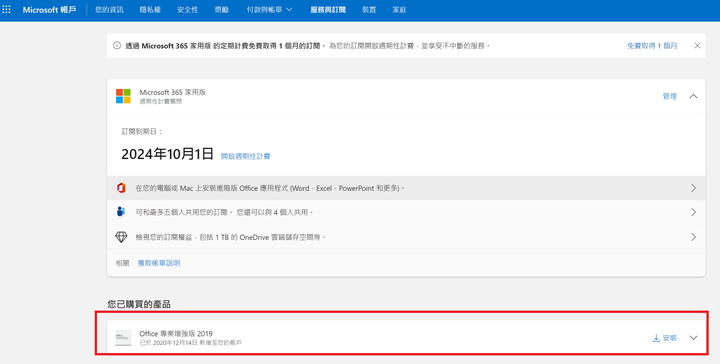The image size is (720, 364).
Task: Click the diamond benefits icon
Action: click(x=121, y=237)
